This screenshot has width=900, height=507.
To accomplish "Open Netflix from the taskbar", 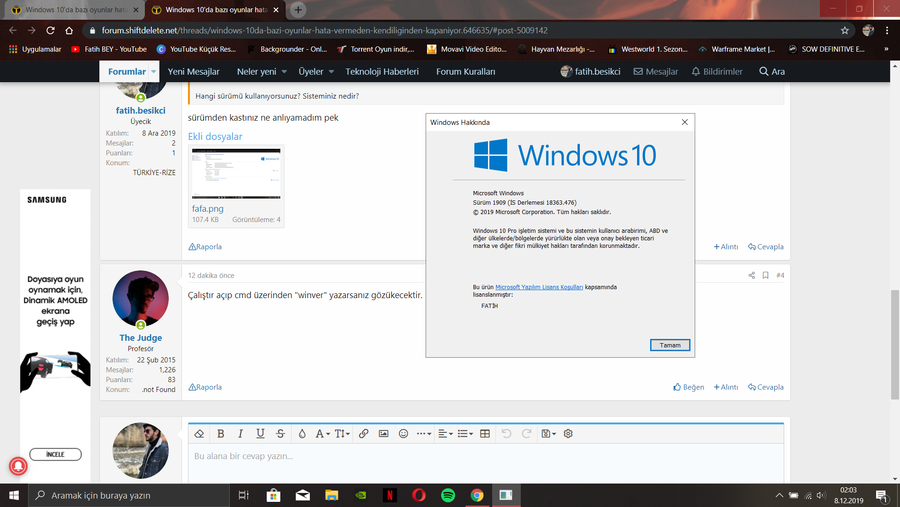I will coord(390,495).
